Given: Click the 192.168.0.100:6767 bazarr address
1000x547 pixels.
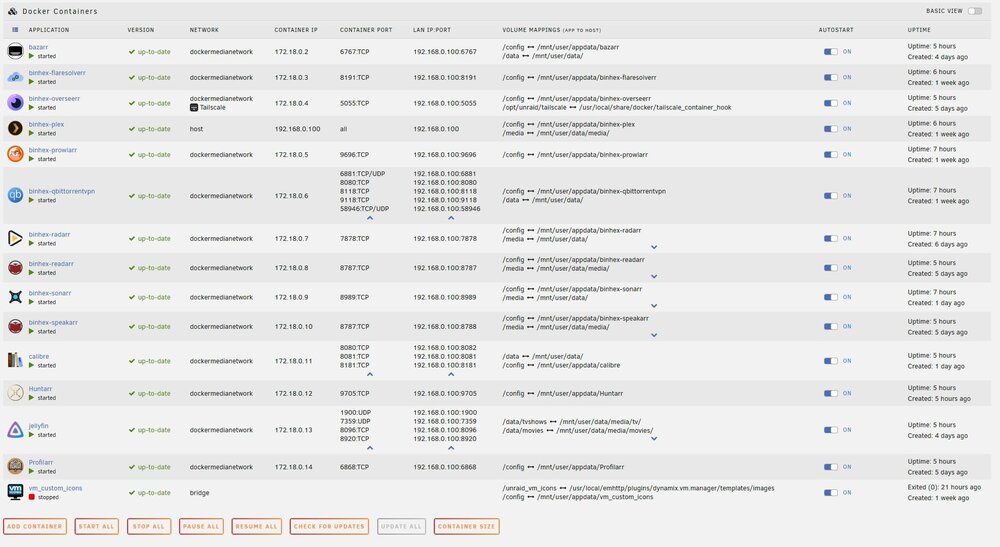Looking at the screenshot, I should click(445, 52).
